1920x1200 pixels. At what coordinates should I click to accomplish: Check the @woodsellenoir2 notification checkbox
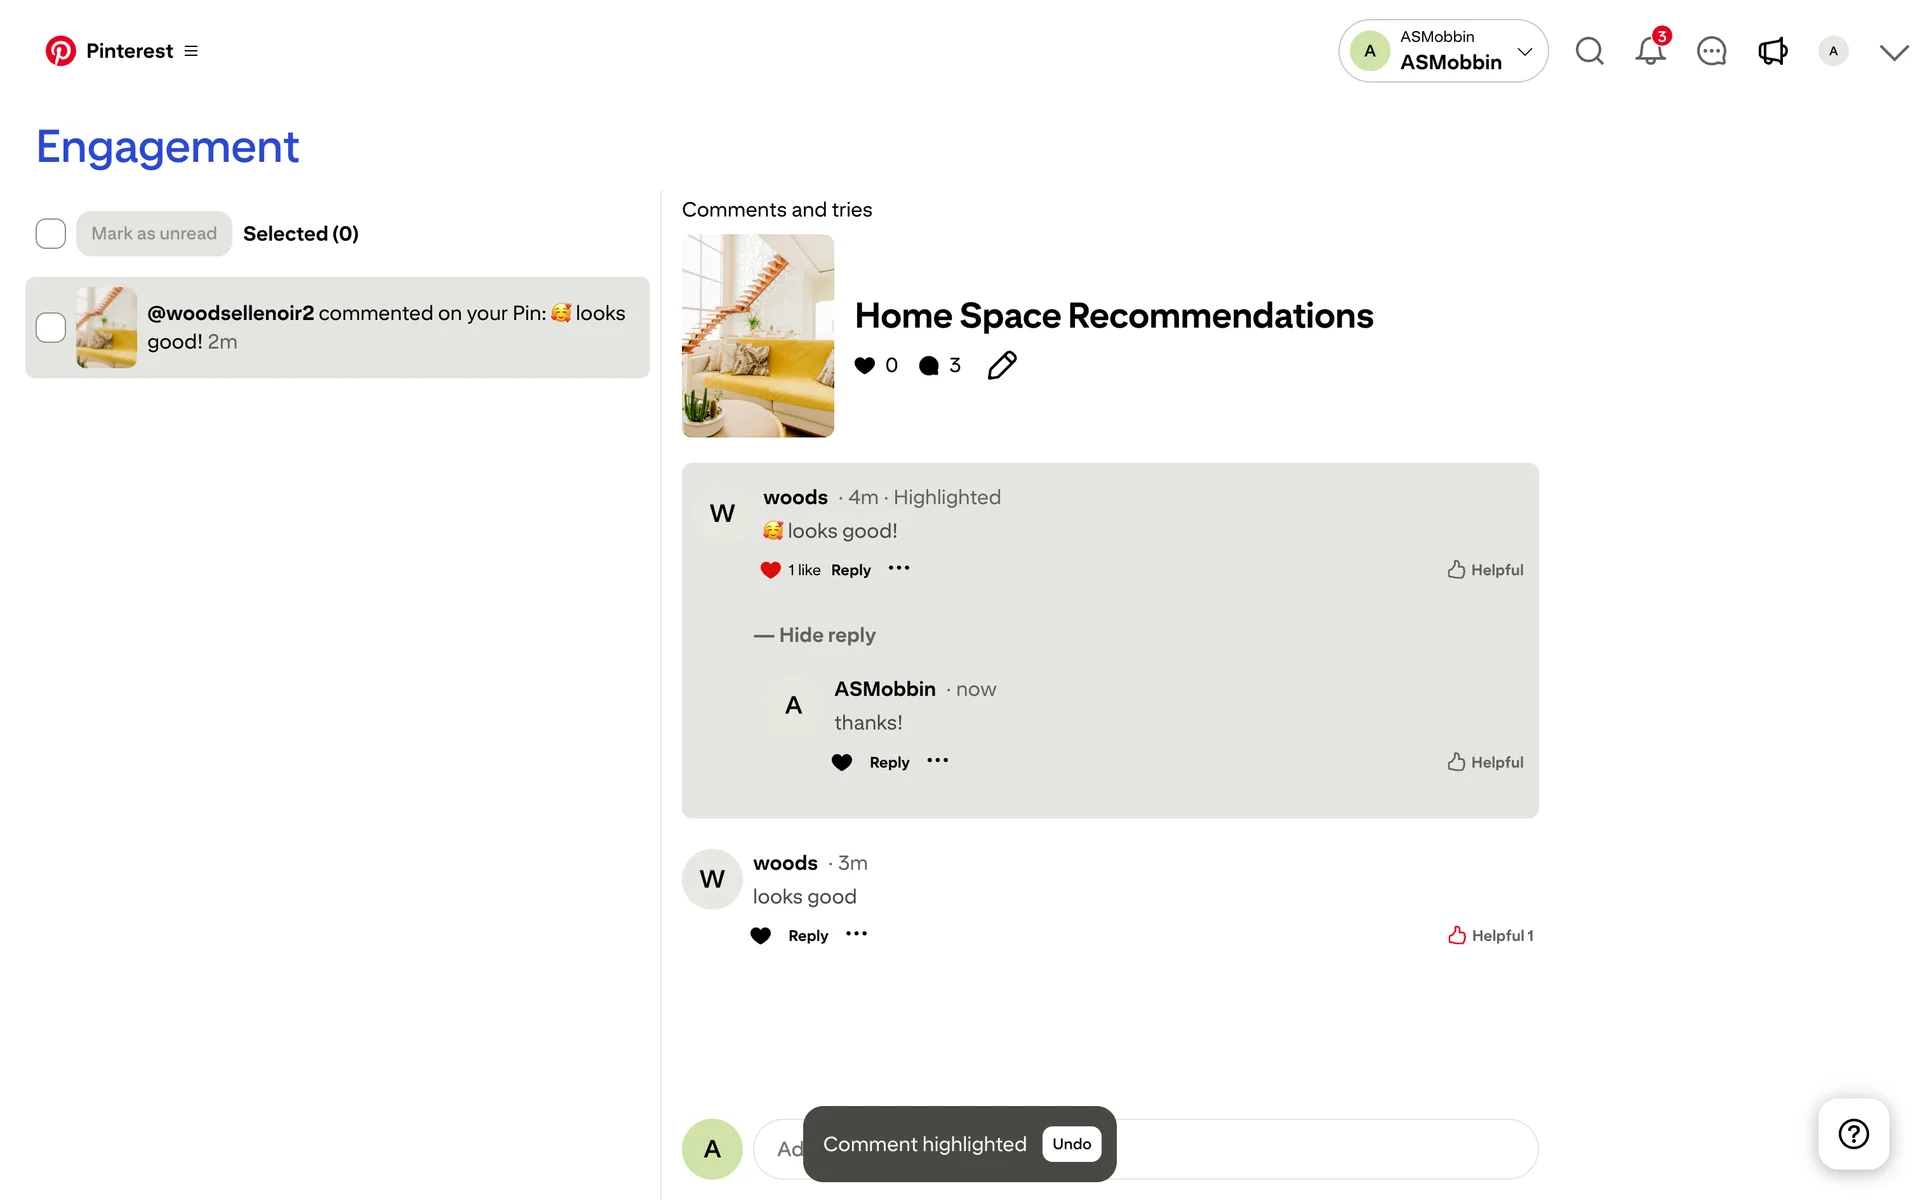(x=51, y=328)
